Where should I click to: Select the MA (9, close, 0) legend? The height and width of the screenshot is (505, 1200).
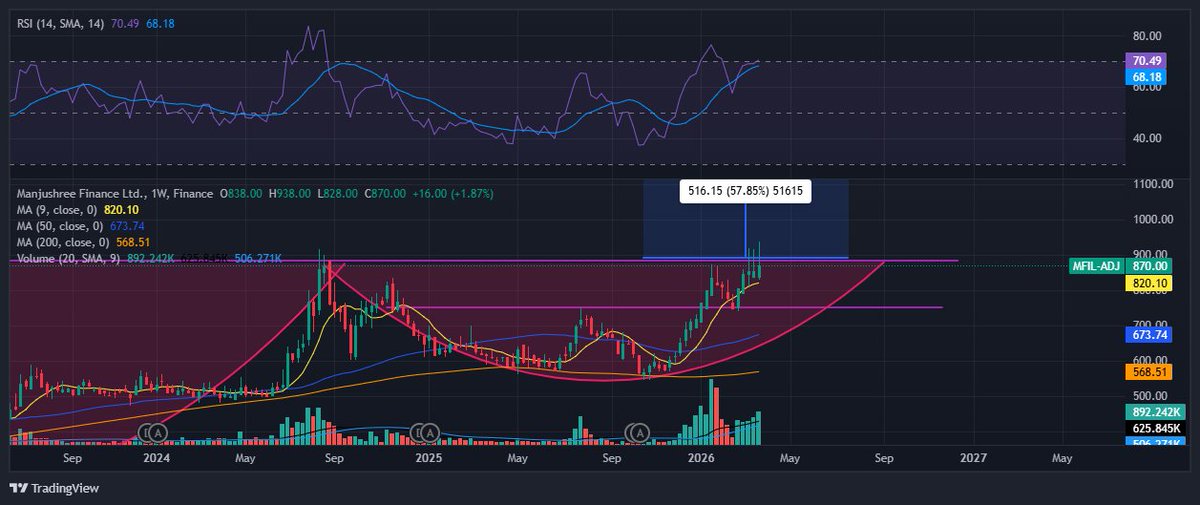click(x=59, y=209)
